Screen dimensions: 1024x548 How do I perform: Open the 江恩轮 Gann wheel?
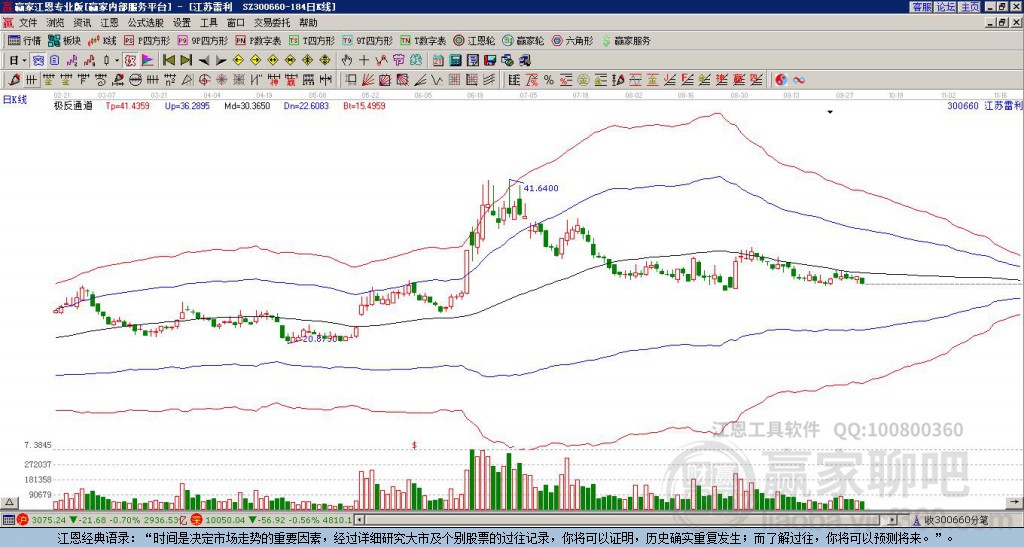(474, 40)
